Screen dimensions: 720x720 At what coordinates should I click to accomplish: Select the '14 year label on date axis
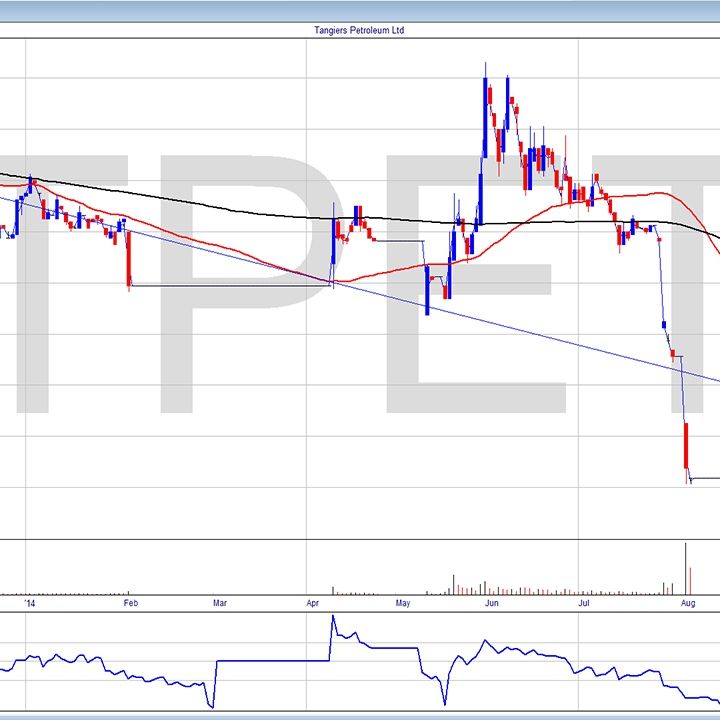pos(31,604)
